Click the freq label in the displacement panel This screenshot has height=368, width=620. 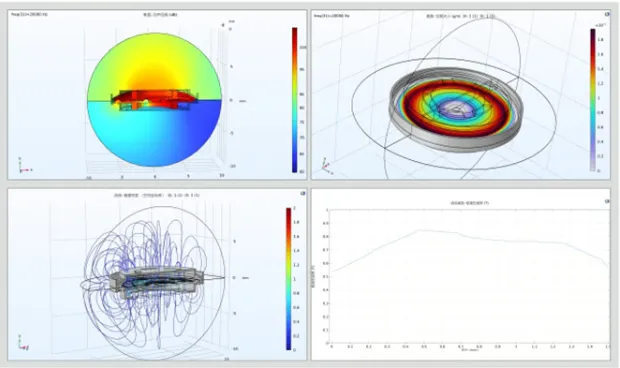(x=331, y=16)
